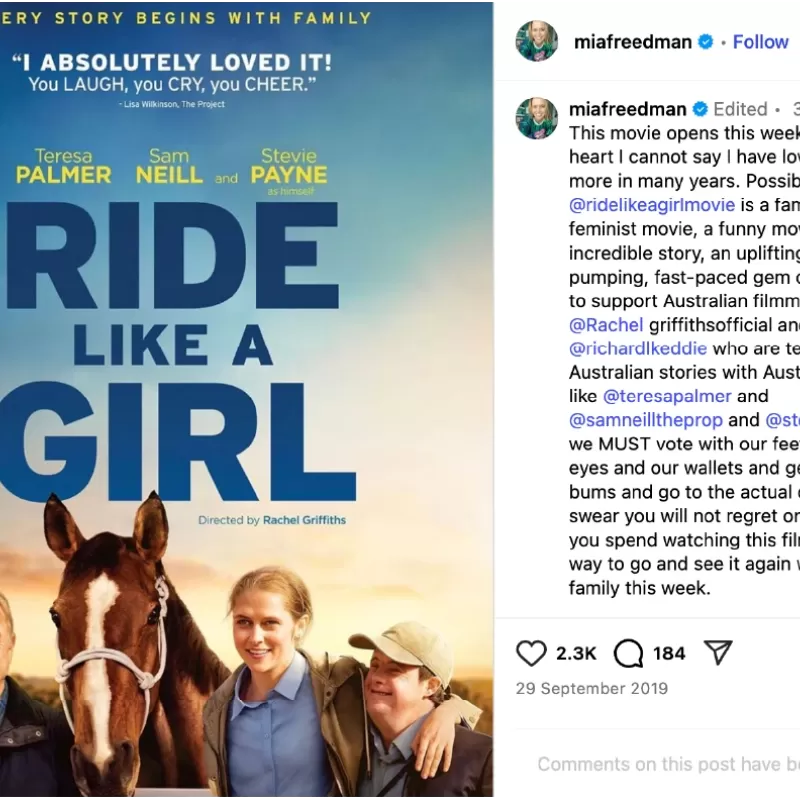800x800 pixels.
Task: Click the 184 comments count
Action: pyautogui.click(x=669, y=654)
